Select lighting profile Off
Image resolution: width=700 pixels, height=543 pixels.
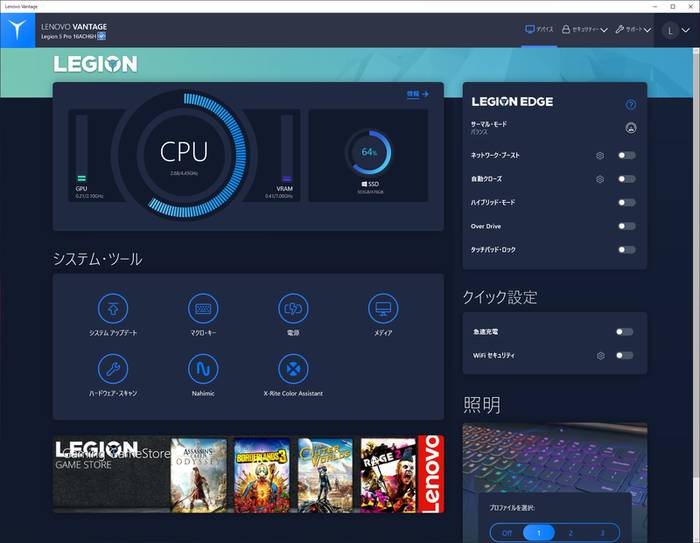tap(507, 533)
